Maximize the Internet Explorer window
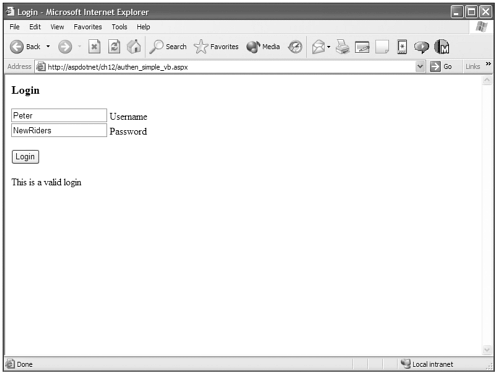Viewport: 498px width, 374px height. click(x=471, y=12)
